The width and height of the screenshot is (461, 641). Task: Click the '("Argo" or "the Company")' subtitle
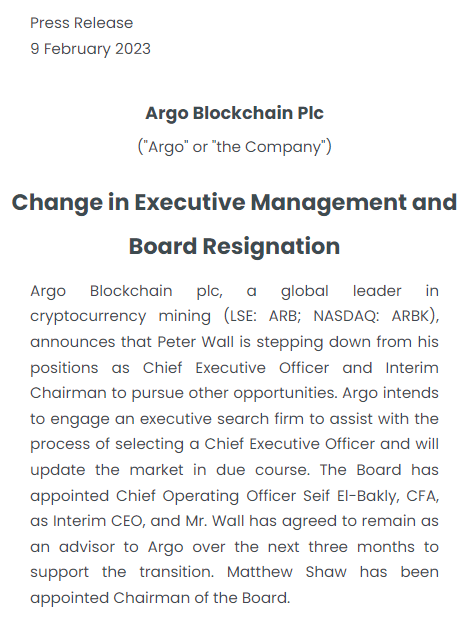(x=235, y=146)
